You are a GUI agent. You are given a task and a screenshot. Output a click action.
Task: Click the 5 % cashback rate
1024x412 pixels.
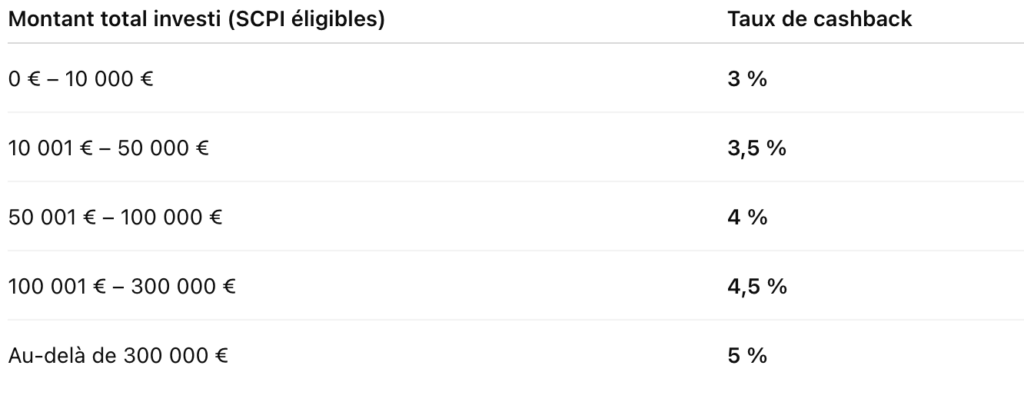[747, 356]
